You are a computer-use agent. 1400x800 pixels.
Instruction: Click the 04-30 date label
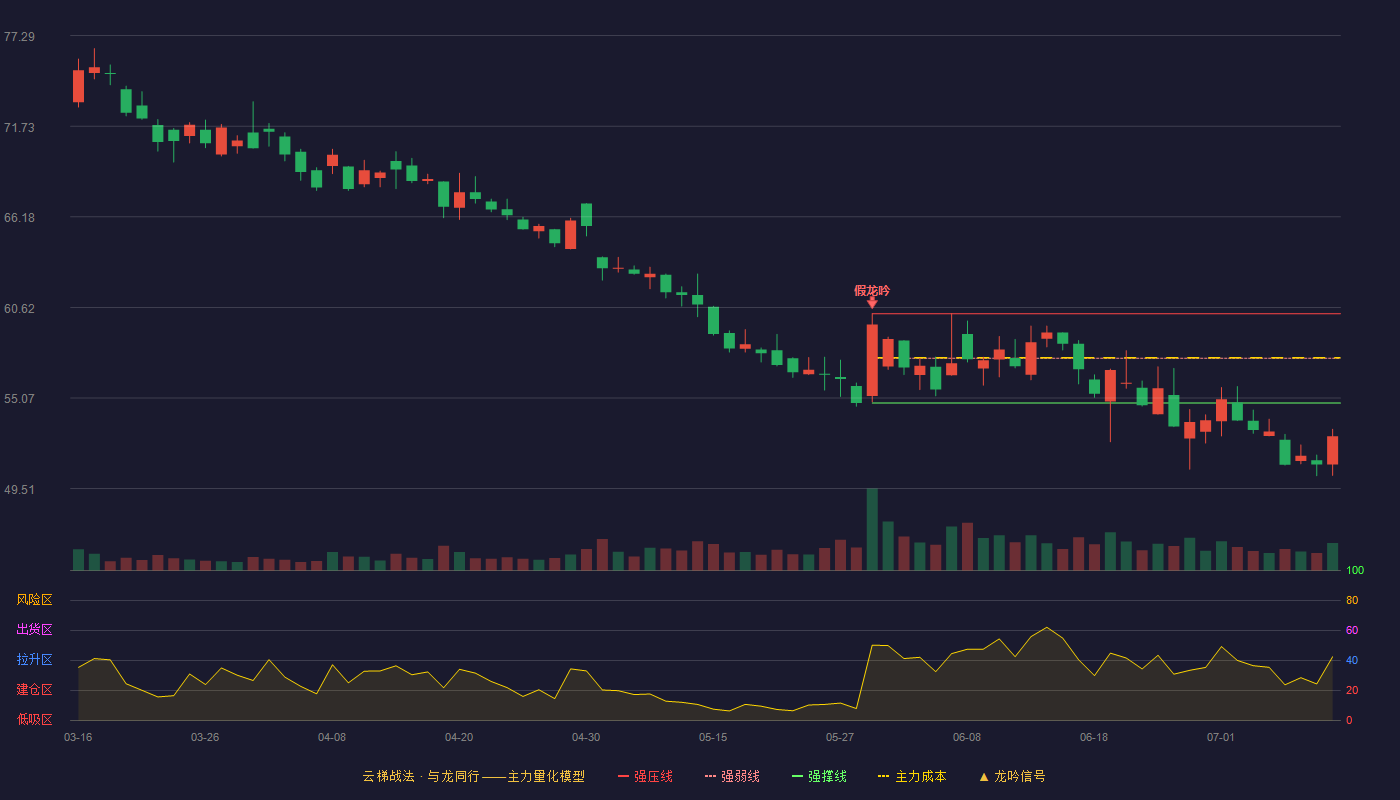(x=586, y=737)
